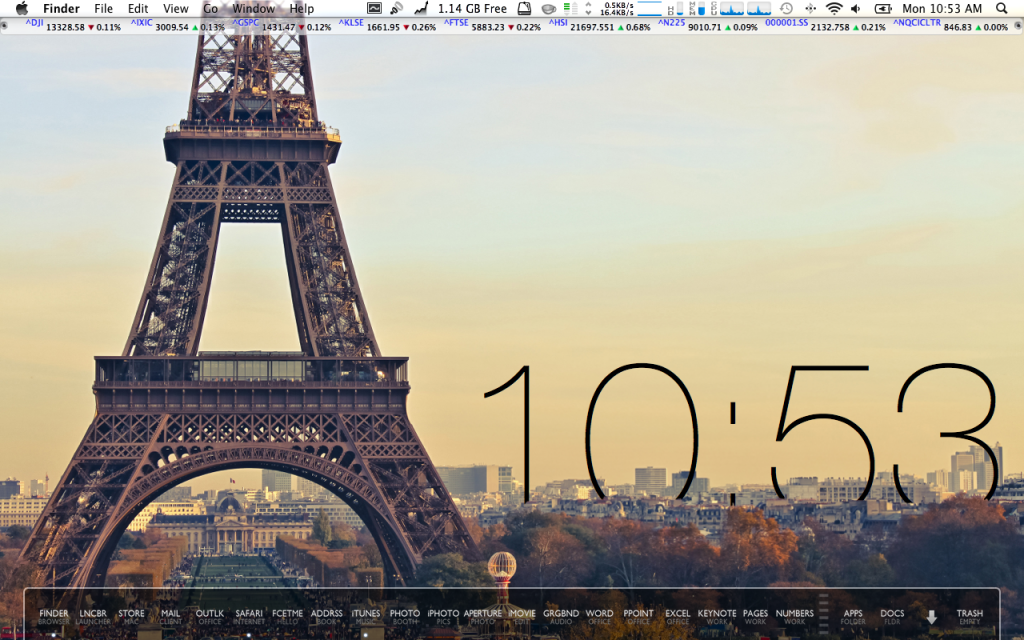Toggle the Wi-Fi status menu

tap(833, 9)
